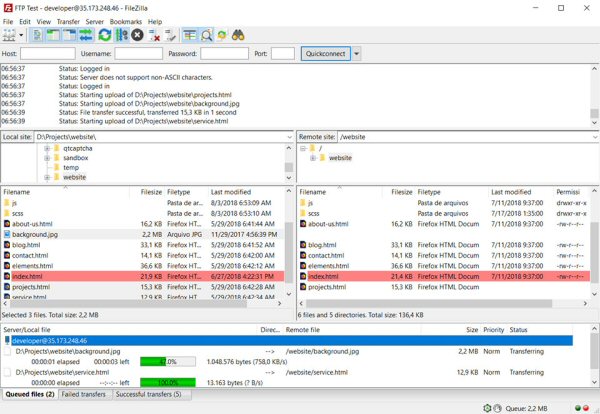Reconnect to the last used server
The image size is (600, 414).
click(170, 35)
